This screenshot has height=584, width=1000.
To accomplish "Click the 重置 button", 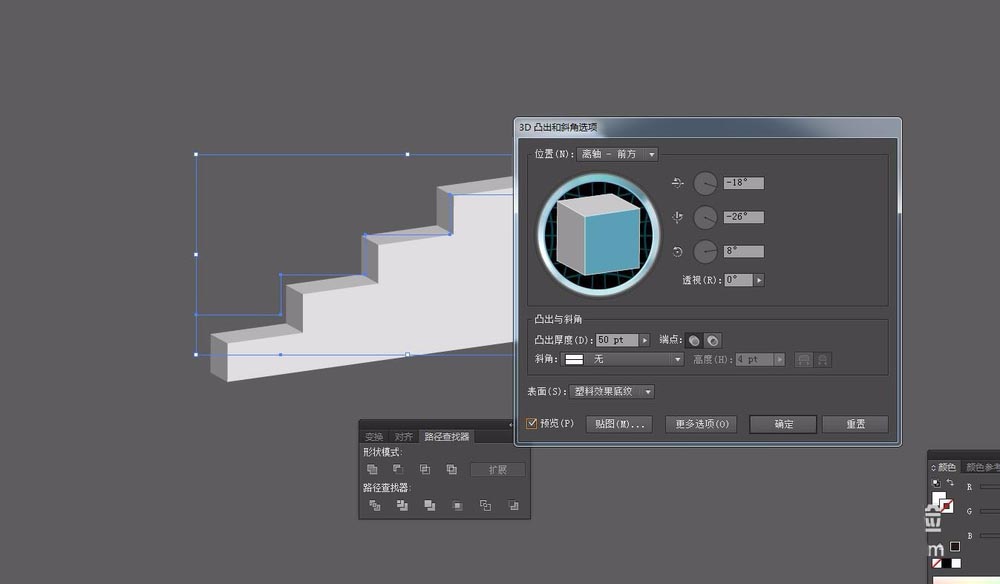I will [855, 425].
